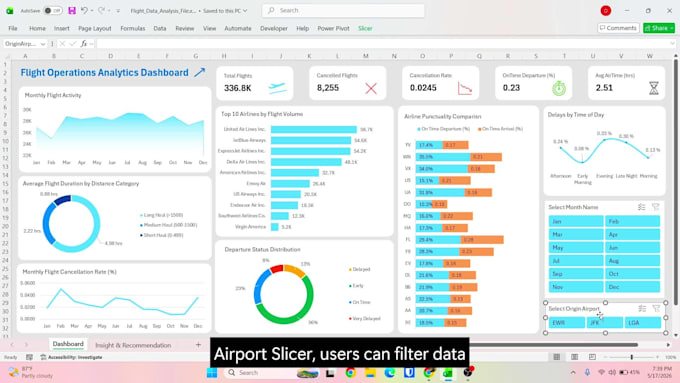Screen dimensions: 680x383
Task: Switch to the Insert ribbon tab
Action: click(x=62, y=28)
